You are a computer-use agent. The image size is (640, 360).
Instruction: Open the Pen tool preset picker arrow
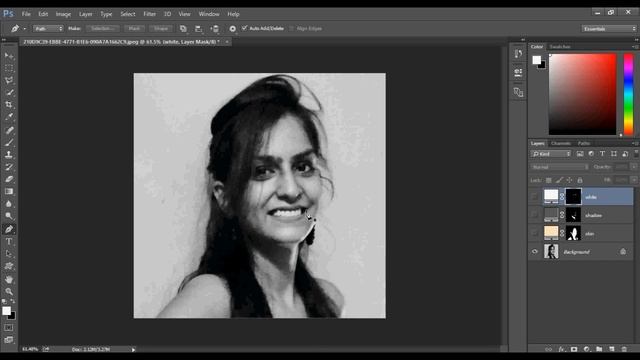coord(24,29)
